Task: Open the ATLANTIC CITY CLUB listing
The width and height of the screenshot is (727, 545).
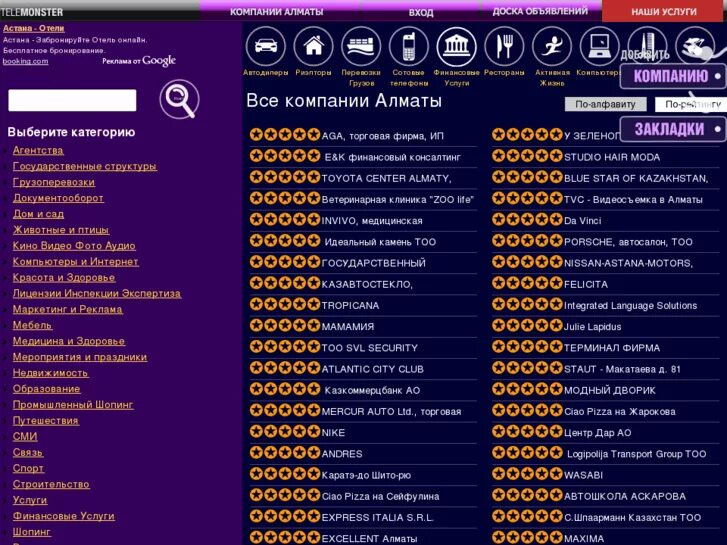Action: tap(373, 369)
